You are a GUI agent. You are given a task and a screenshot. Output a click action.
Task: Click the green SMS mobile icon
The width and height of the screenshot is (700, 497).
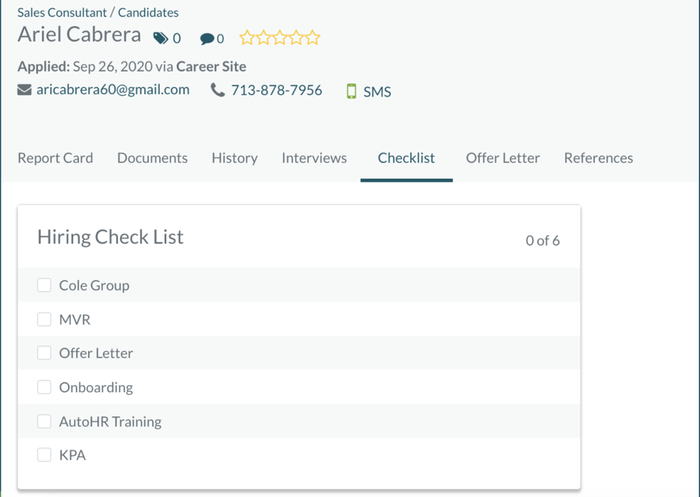coord(351,91)
